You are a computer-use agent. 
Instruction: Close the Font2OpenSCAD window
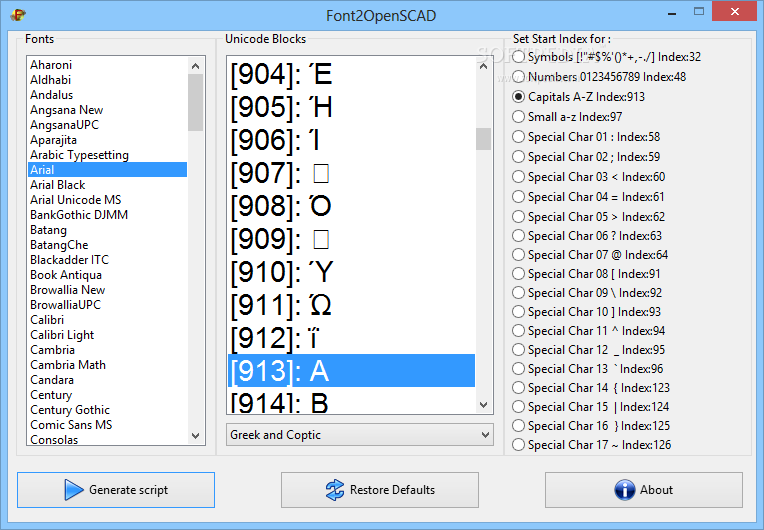coord(734,11)
